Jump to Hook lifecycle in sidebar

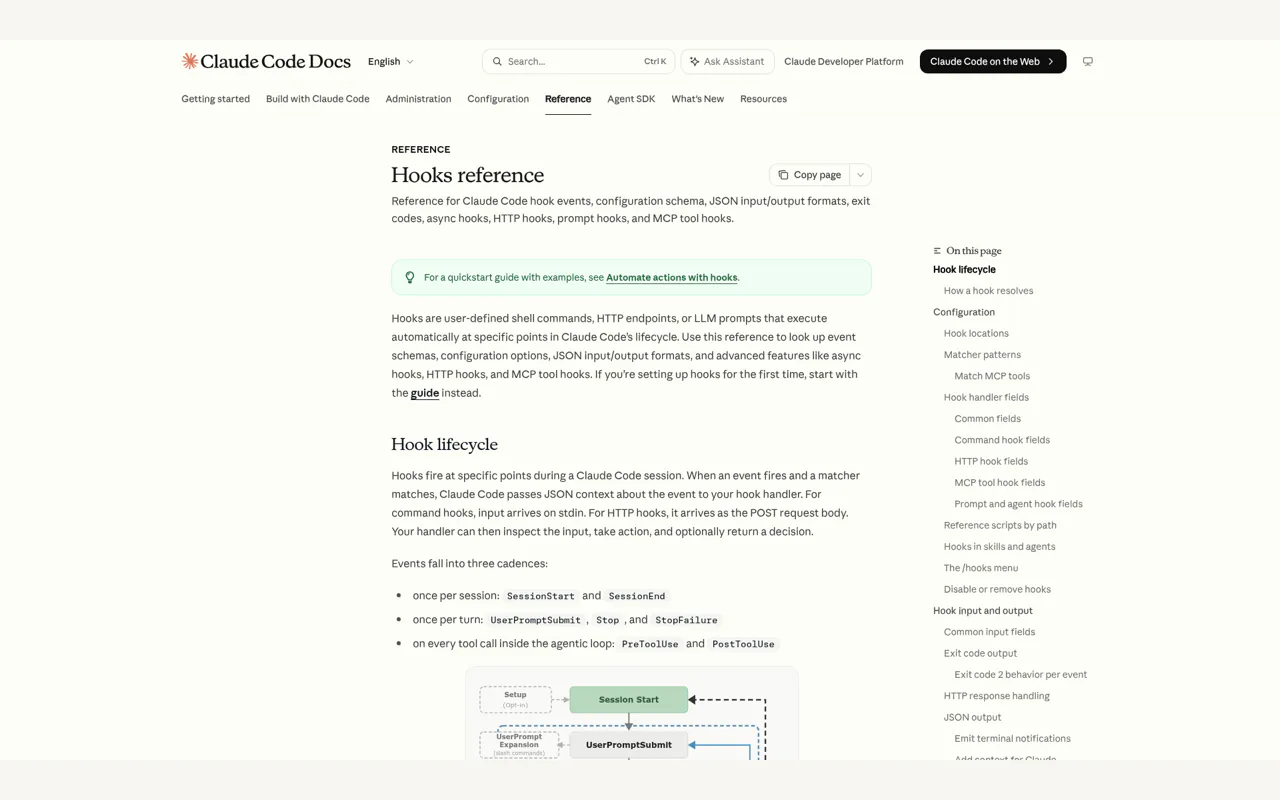click(x=964, y=270)
